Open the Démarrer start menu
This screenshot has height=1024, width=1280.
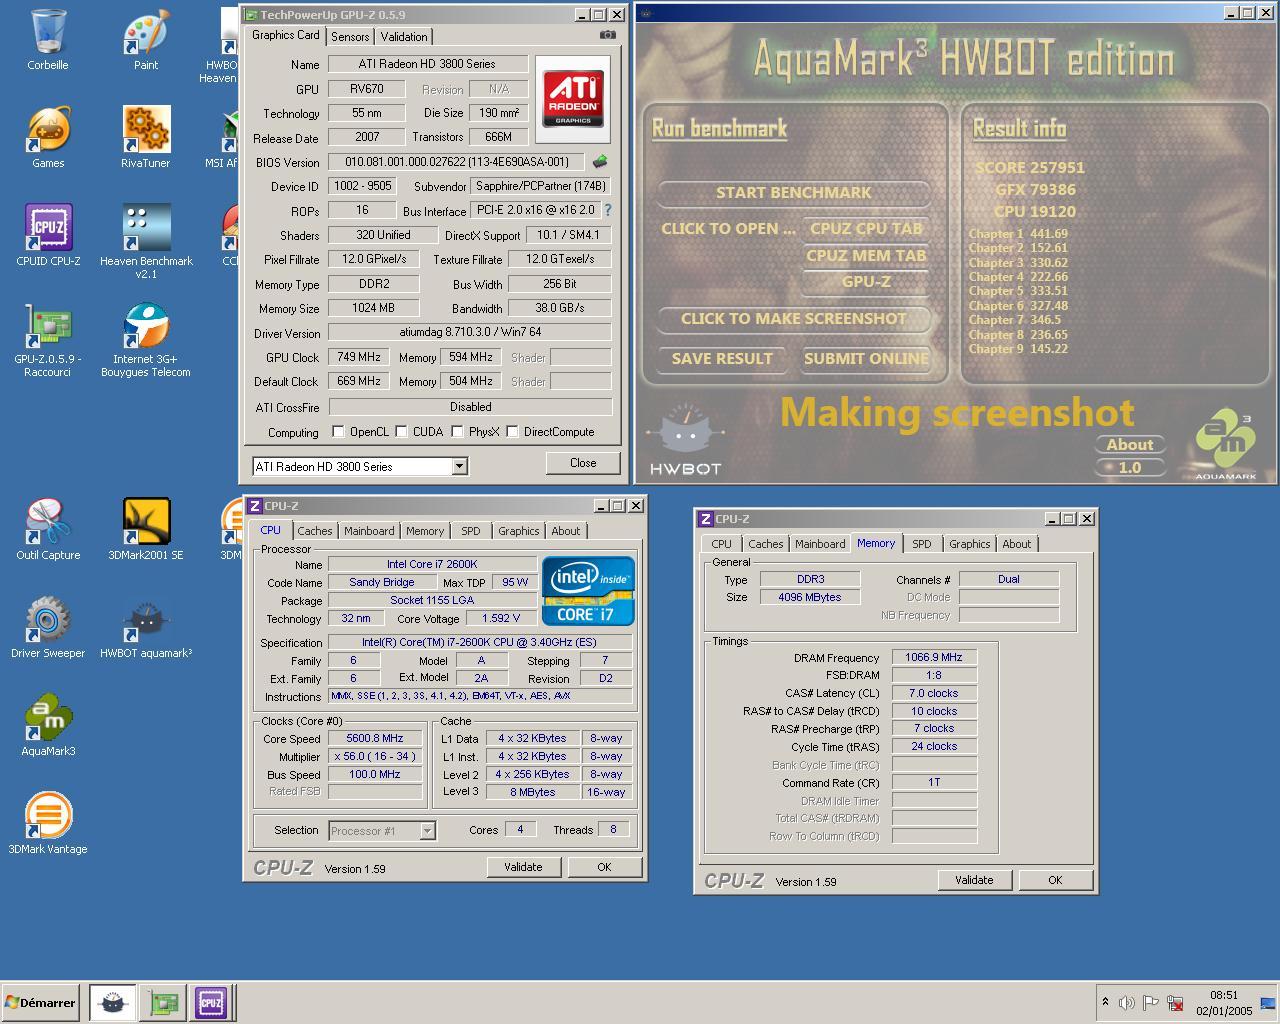[40, 1002]
